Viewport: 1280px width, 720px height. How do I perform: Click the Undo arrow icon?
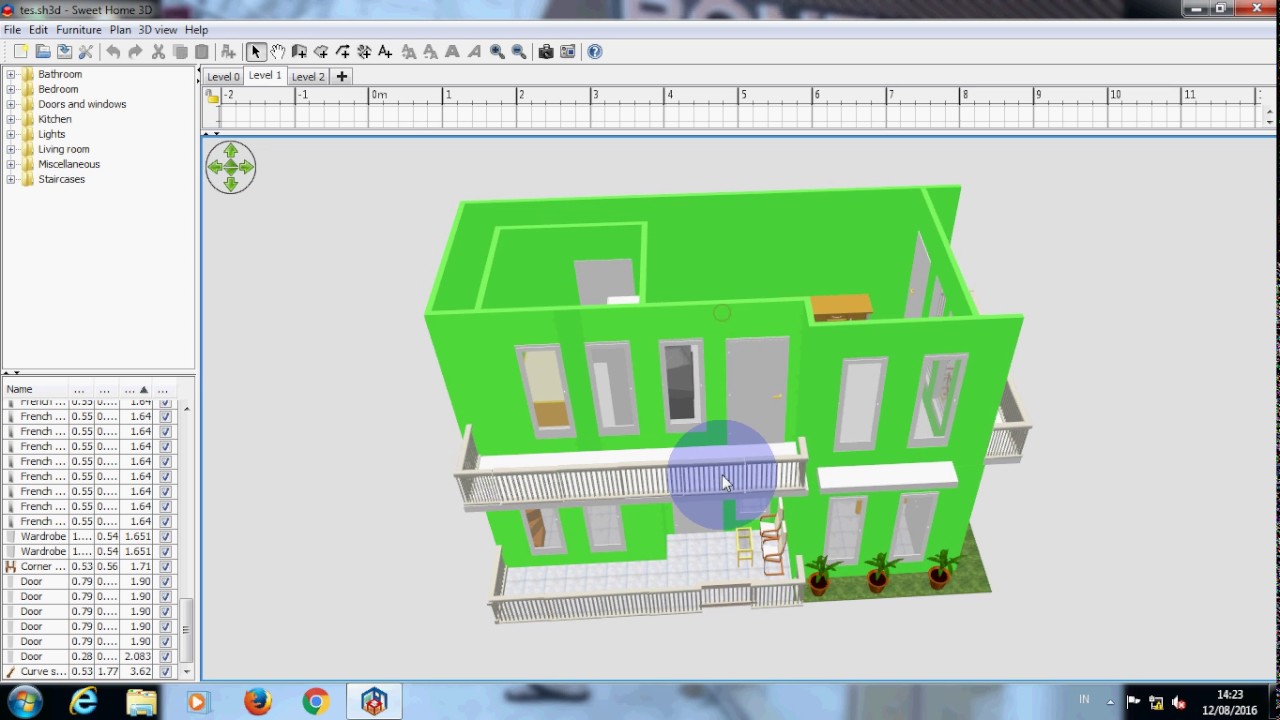click(113, 52)
